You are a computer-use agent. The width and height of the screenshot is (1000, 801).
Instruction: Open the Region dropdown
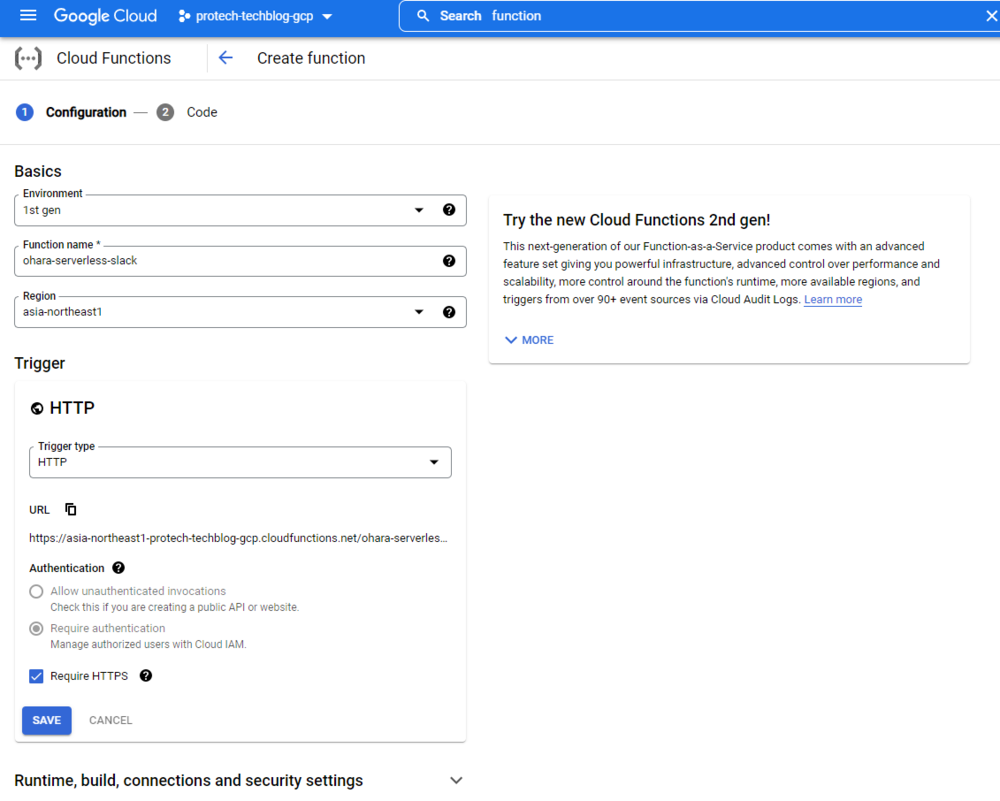click(x=419, y=312)
